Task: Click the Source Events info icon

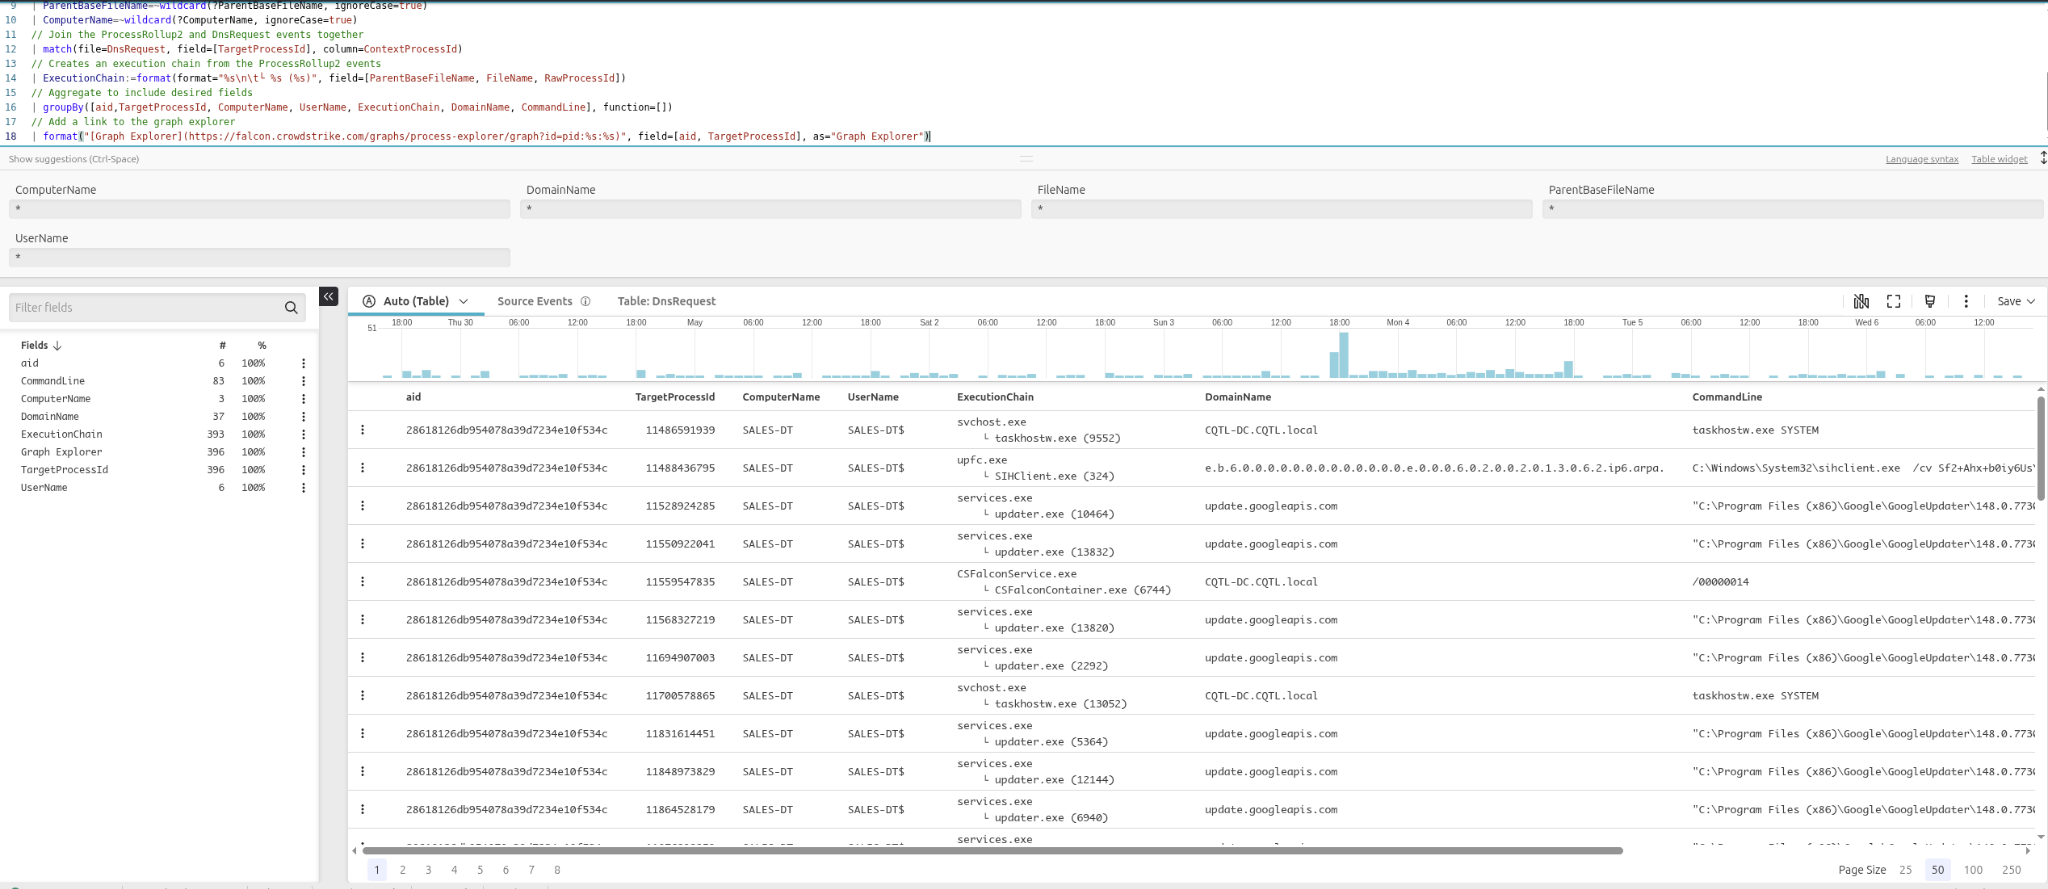Action: tap(586, 301)
